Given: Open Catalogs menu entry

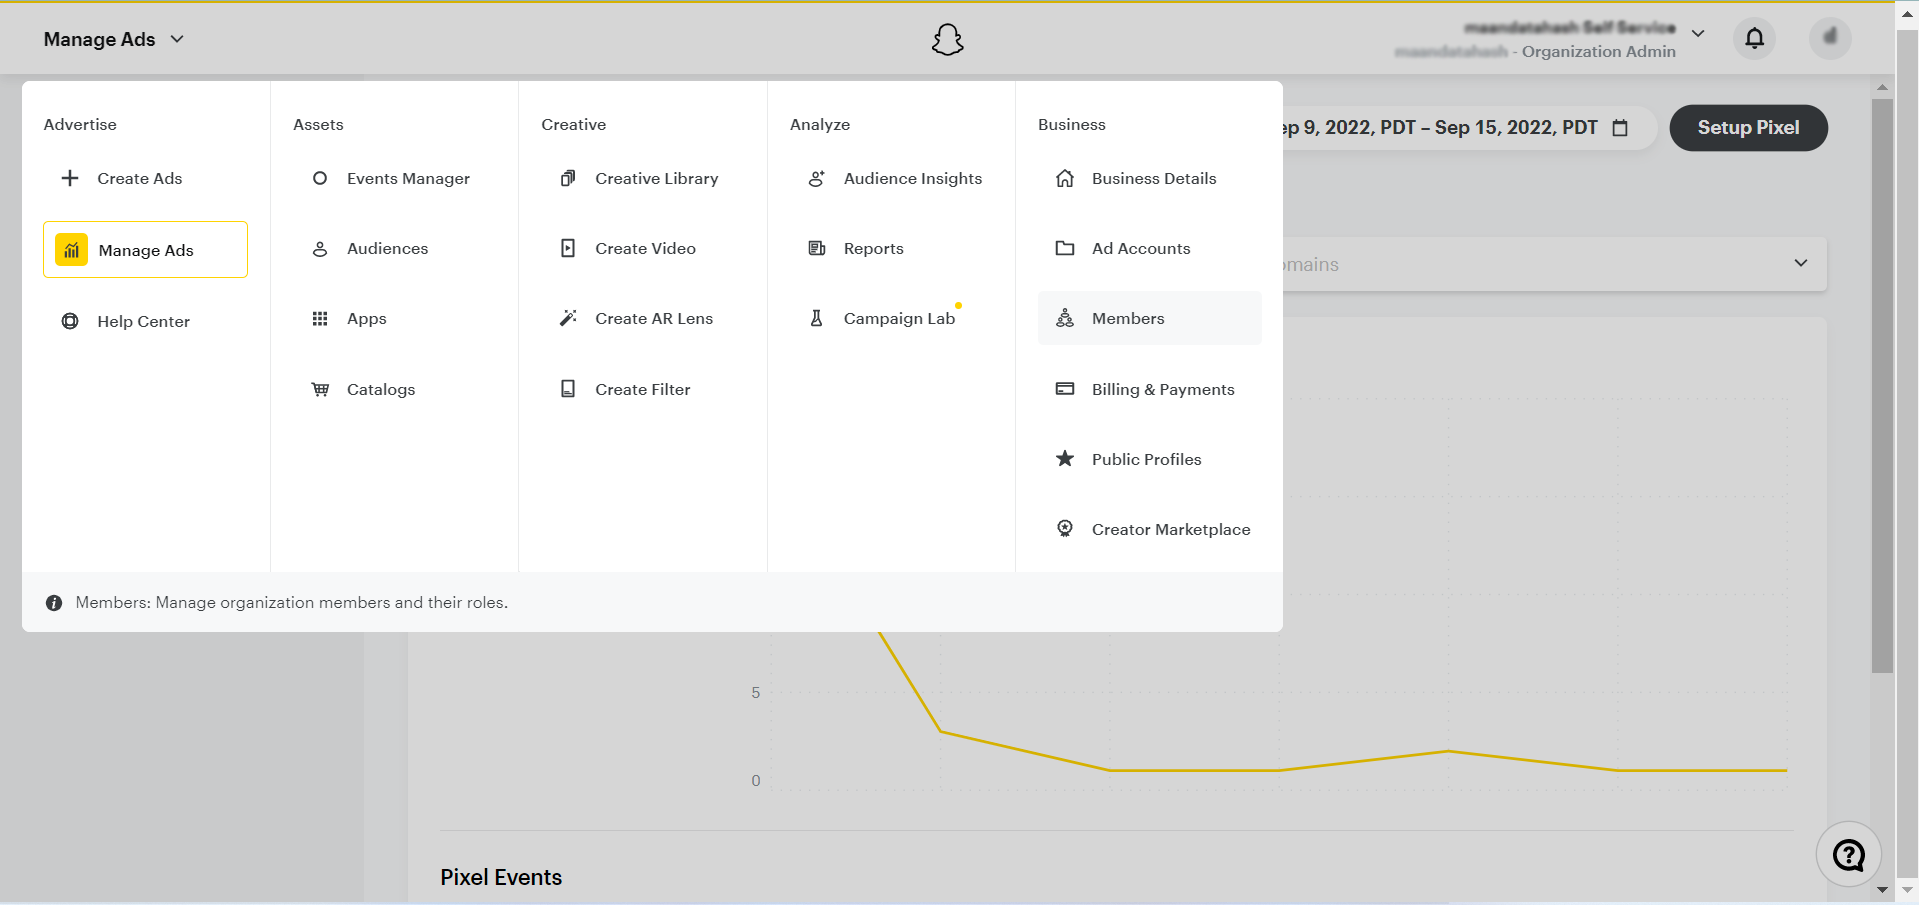Looking at the screenshot, I should click(393, 389).
